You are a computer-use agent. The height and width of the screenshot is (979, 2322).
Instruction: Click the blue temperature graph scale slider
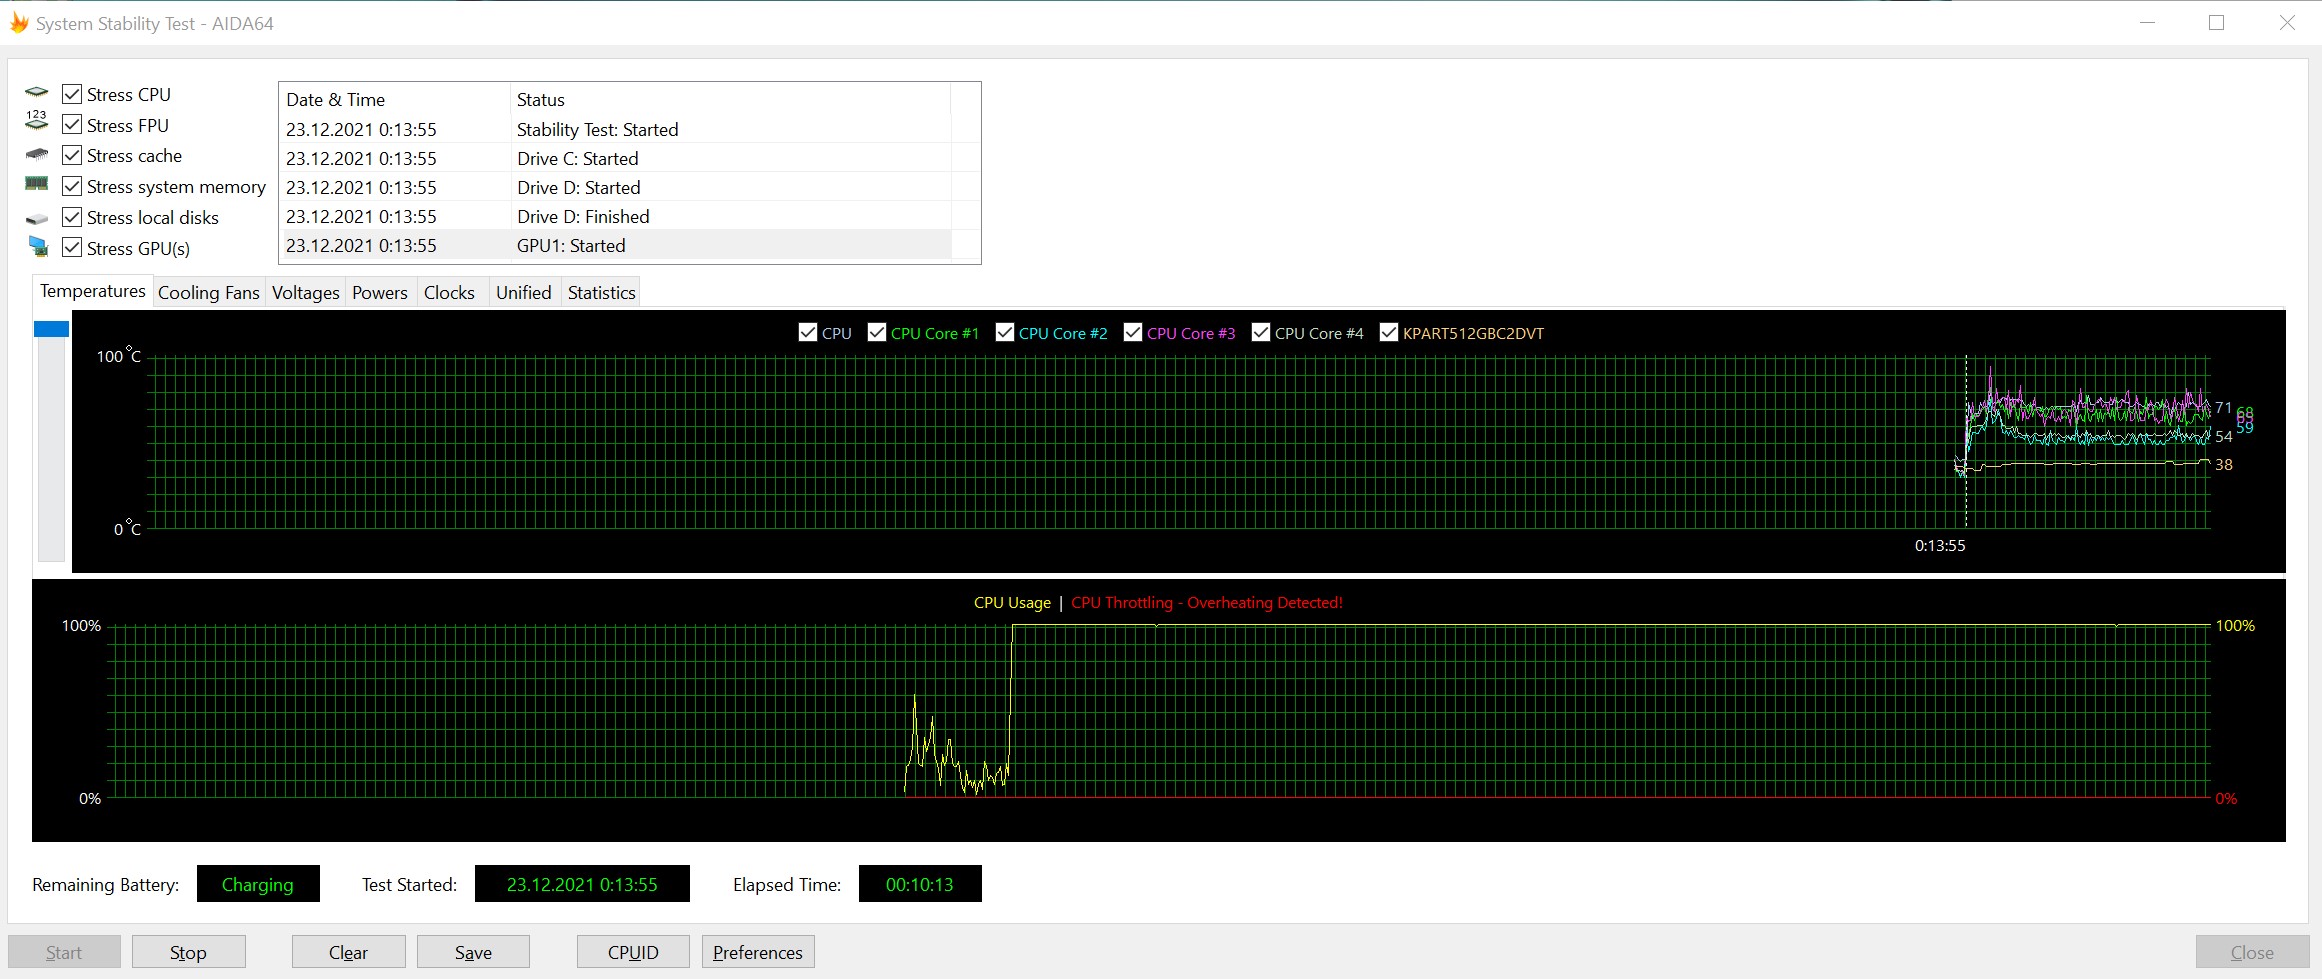(x=51, y=329)
